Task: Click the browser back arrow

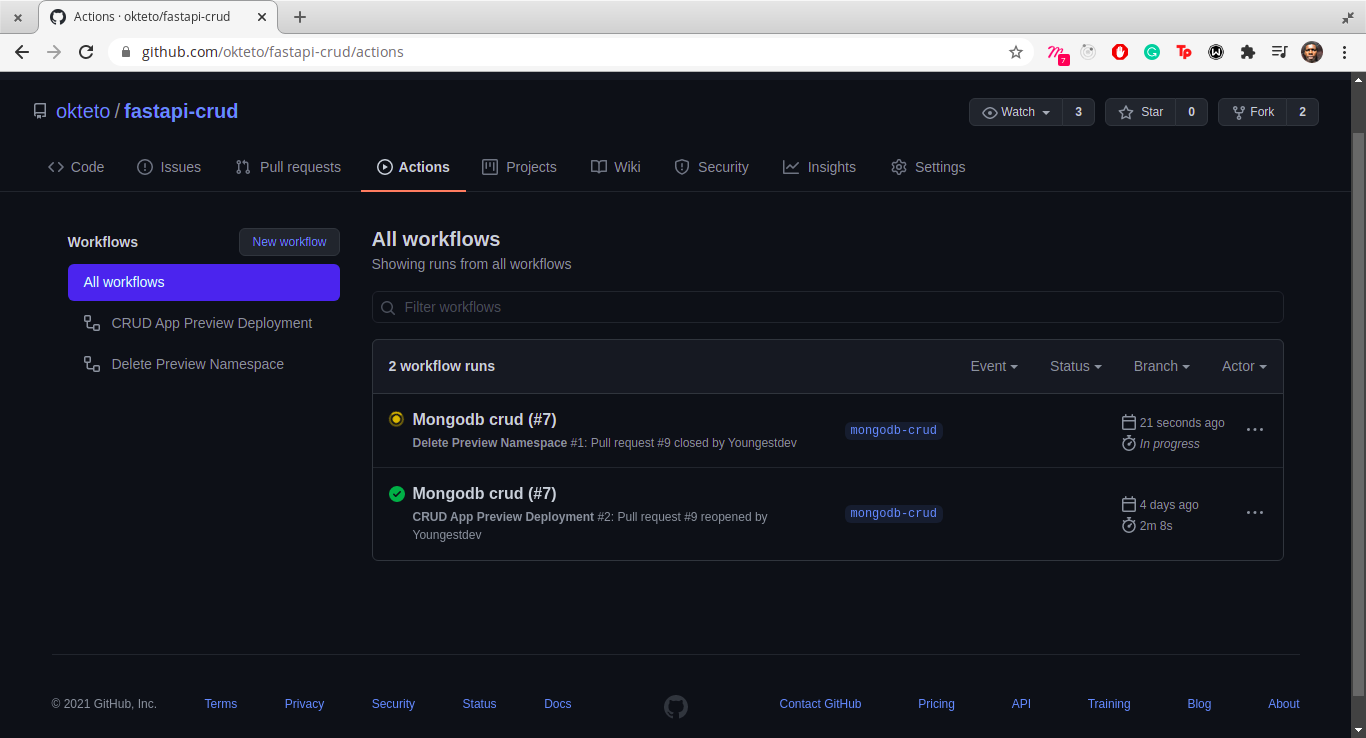Action: pos(22,52)
